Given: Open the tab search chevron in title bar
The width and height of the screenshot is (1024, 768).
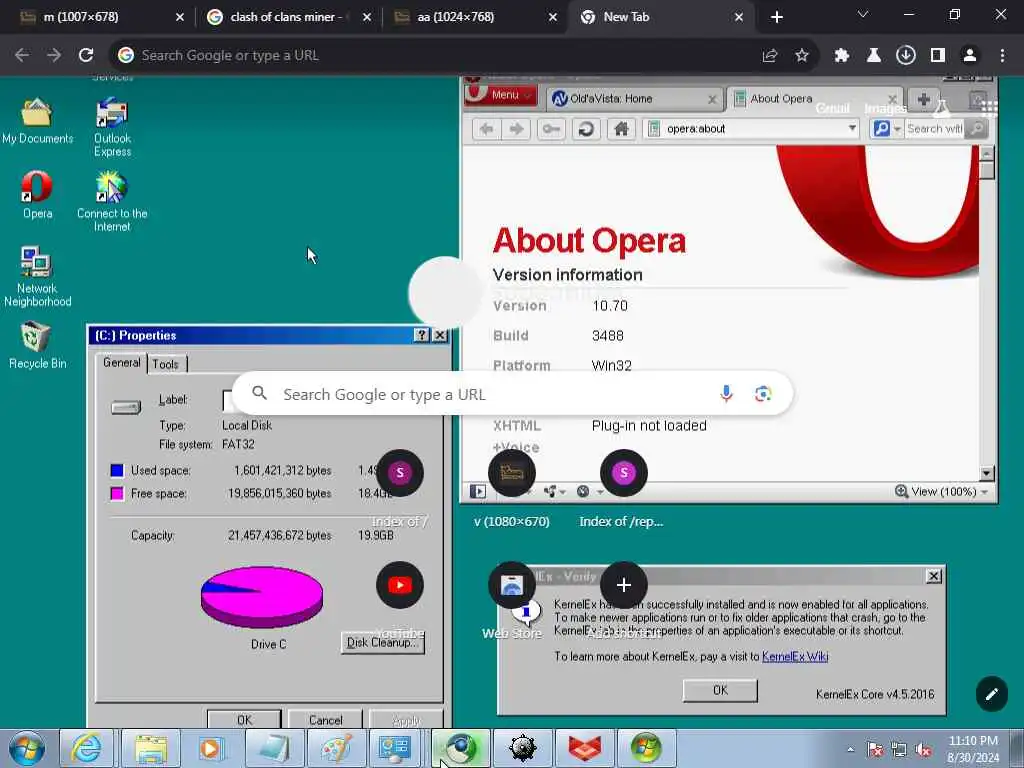Looking at the screenshot, I should tap(863, 14).
